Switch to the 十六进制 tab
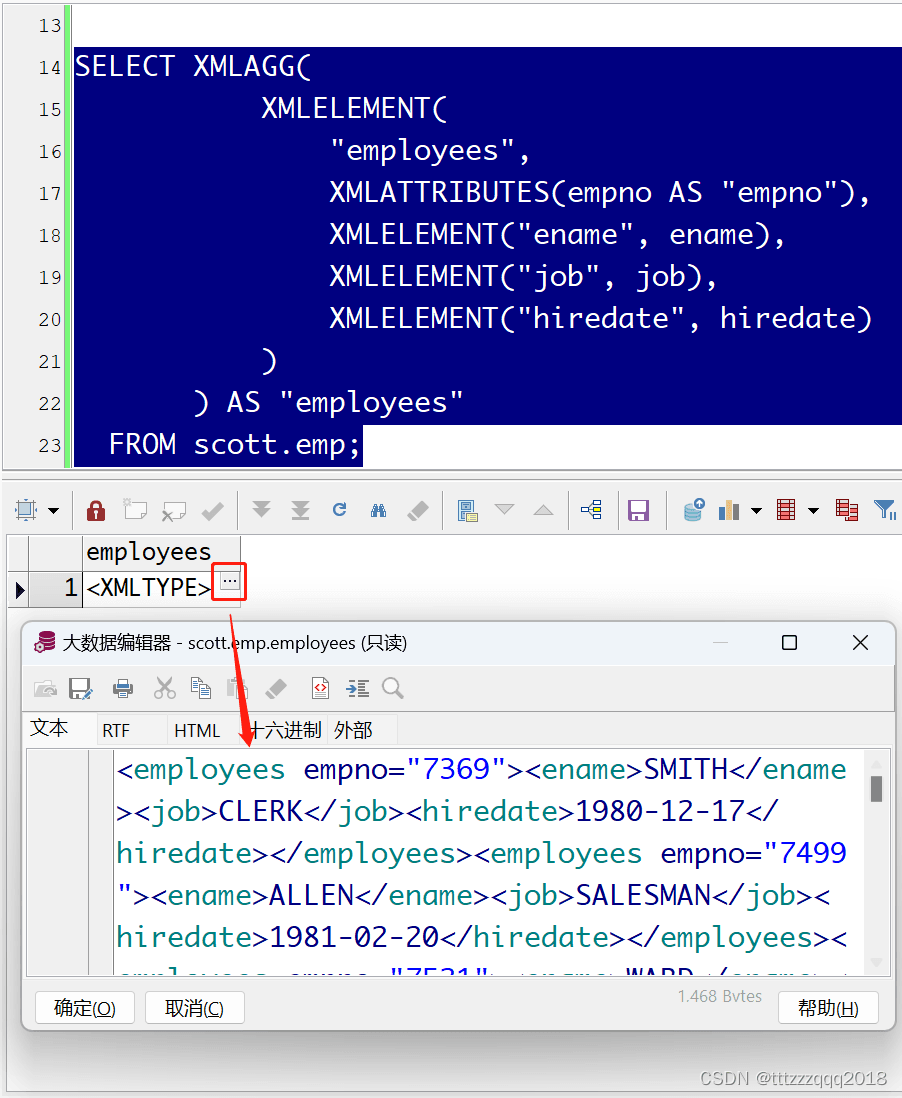This screenshot has width=902, height=1098. [x=285, y=730]
